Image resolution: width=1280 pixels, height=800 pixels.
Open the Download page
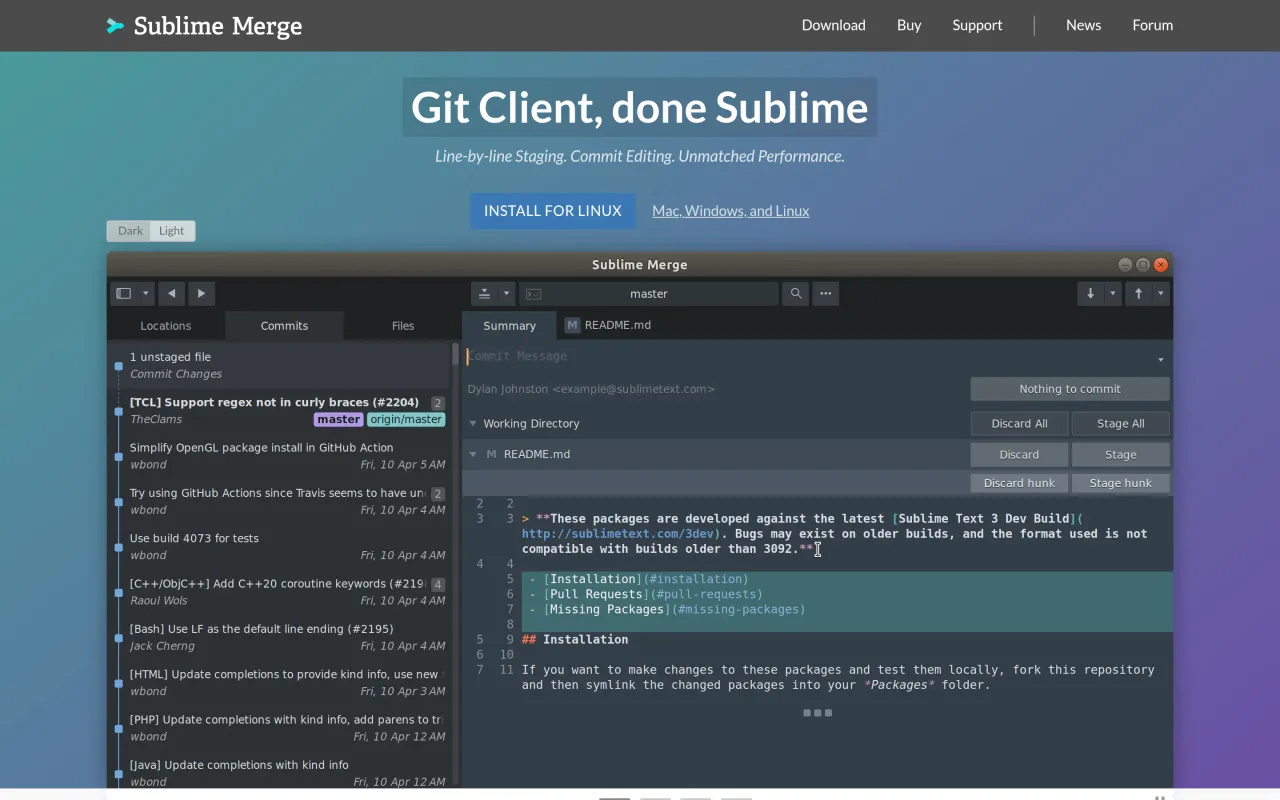833,25
